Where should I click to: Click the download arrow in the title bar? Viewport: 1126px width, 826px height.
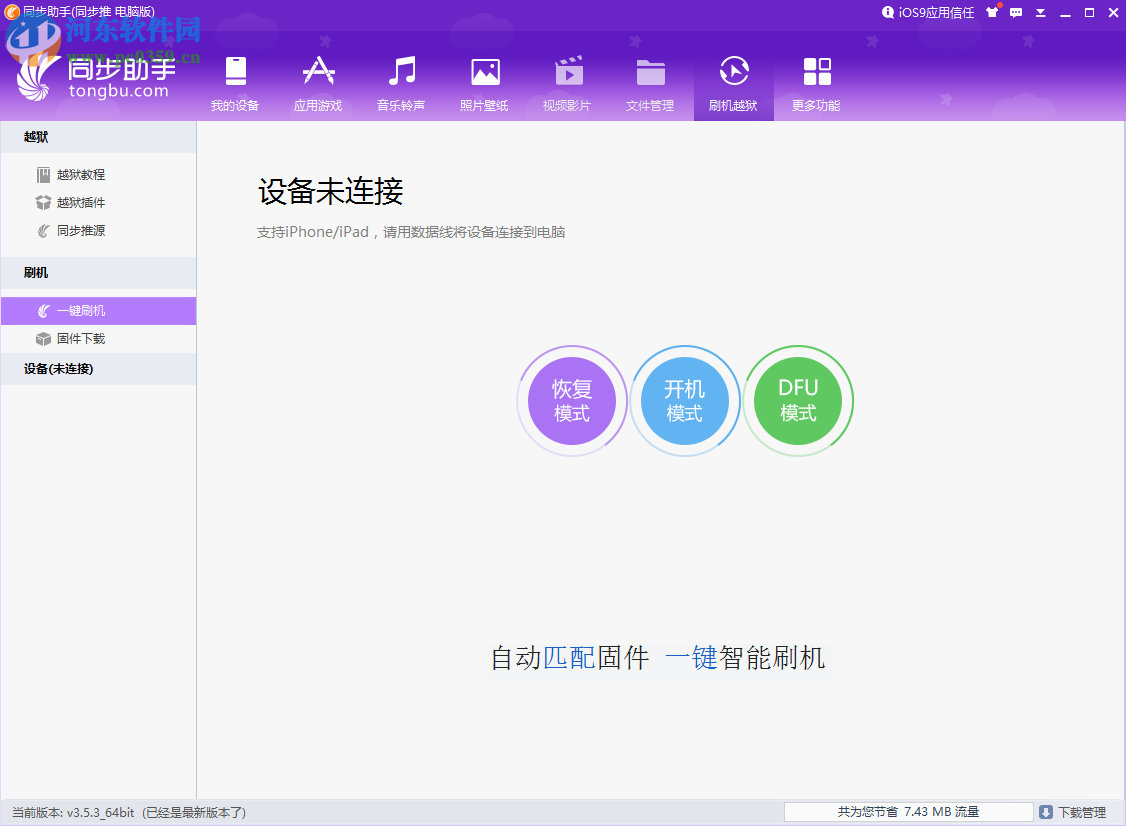[1041, 12]
